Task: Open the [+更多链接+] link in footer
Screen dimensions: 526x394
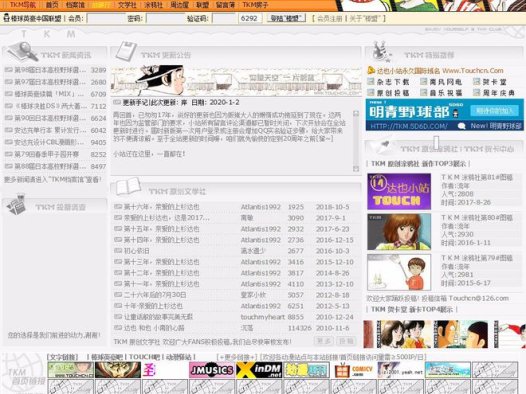Action: pyautogui.click(x=237, y=357)
